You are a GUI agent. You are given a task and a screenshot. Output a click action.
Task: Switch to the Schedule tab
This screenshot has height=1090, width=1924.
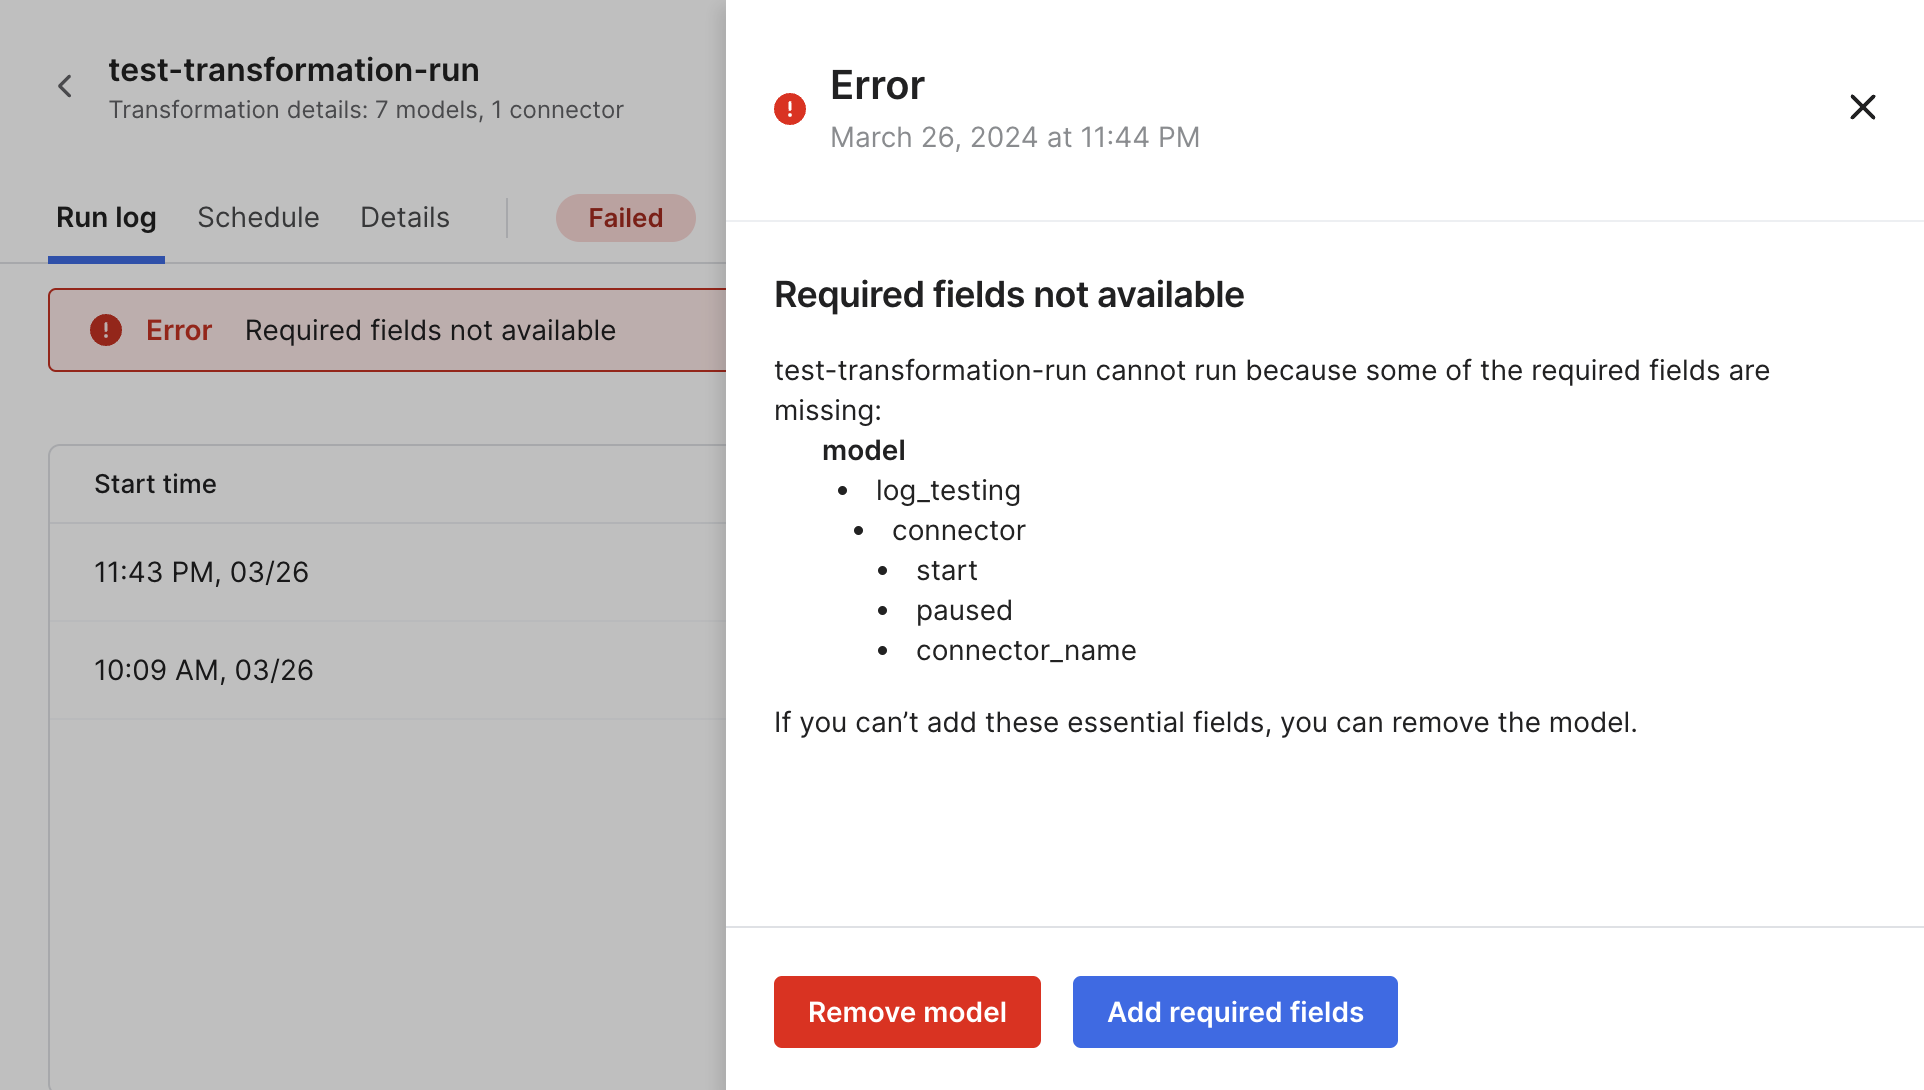[258, 217]
